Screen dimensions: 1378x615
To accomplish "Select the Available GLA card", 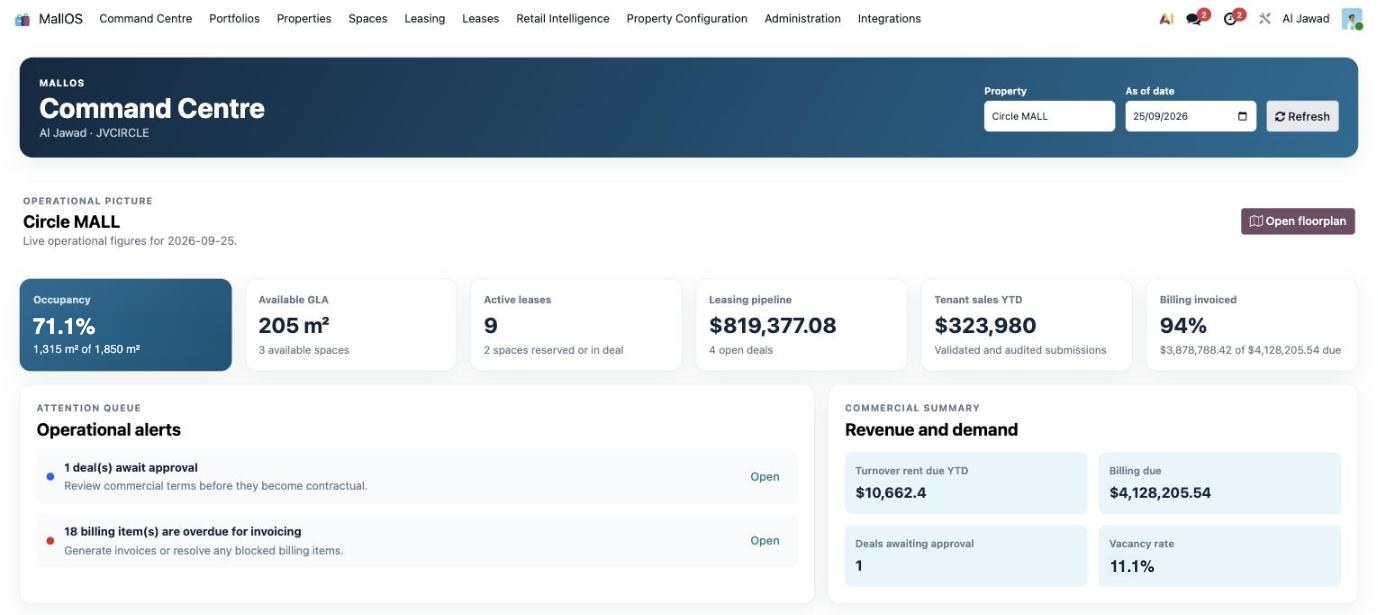I will (351, 325).
